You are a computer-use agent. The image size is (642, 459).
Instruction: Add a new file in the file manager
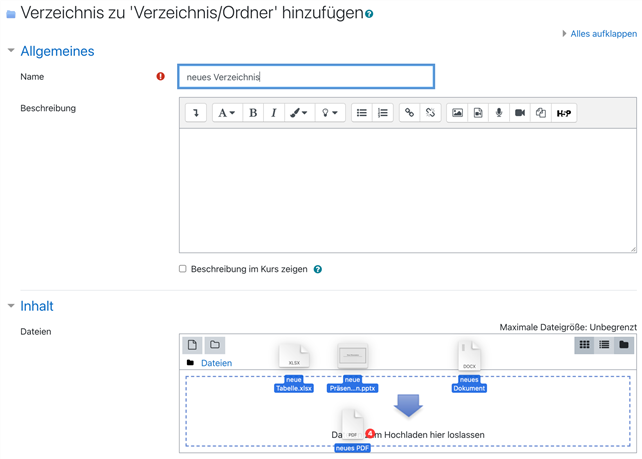point(193,345)
